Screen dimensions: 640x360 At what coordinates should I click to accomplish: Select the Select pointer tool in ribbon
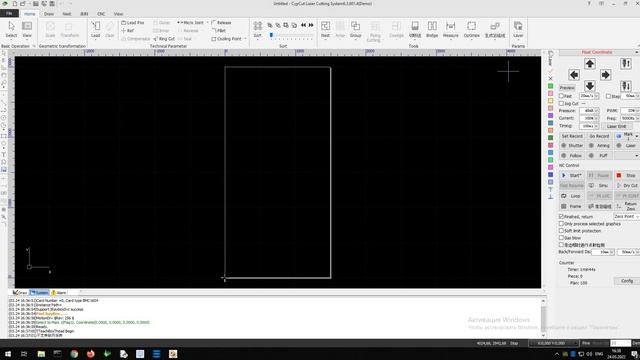pyautogui.click(x=11, y=29)
